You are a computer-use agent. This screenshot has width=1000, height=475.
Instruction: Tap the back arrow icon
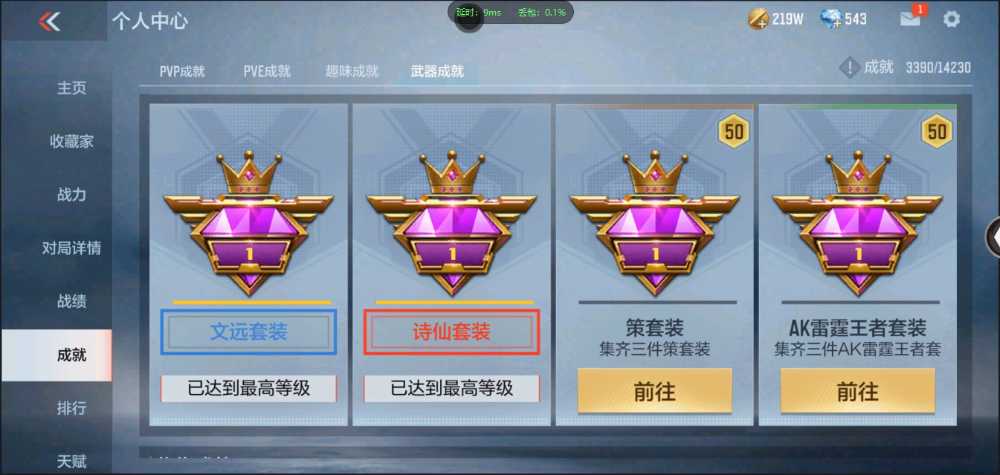click(x=49, y=21)
